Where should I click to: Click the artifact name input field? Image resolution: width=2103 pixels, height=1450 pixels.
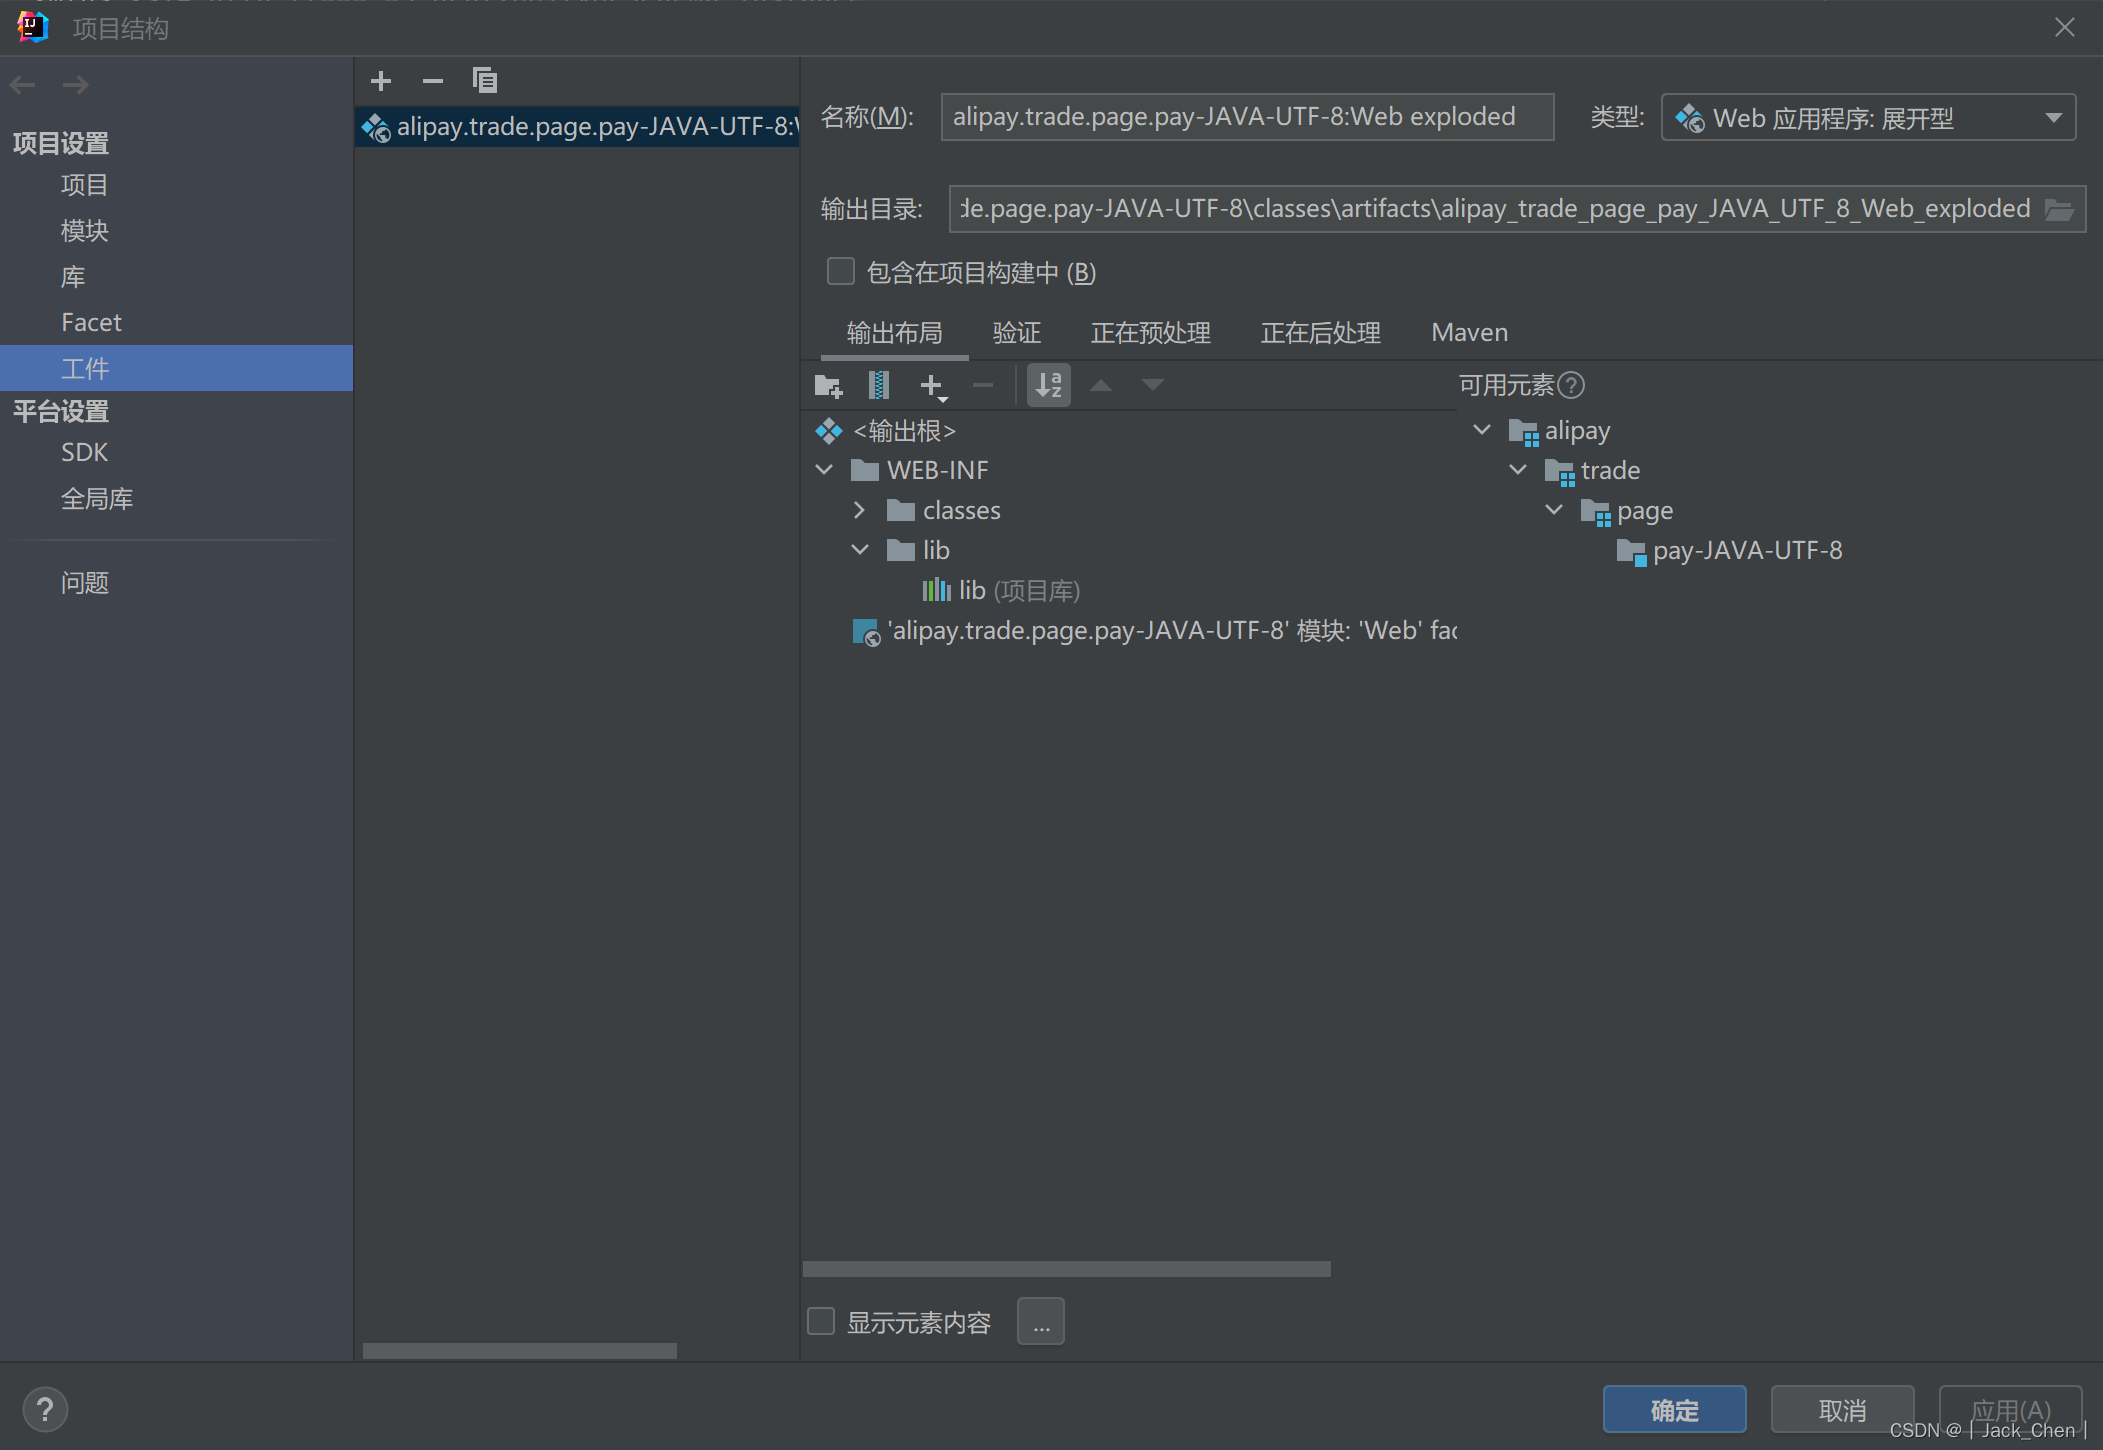tap(1247, 117)
